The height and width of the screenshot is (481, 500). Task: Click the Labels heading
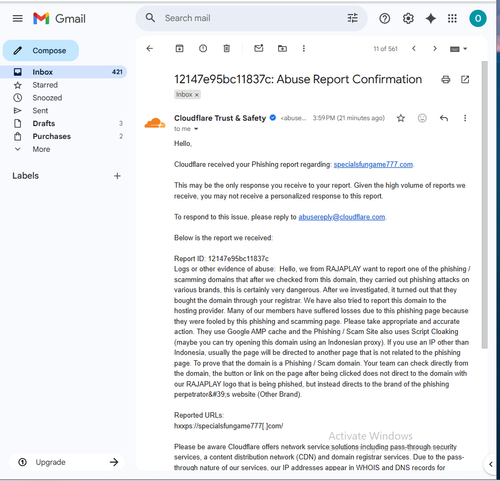point(26,176)
